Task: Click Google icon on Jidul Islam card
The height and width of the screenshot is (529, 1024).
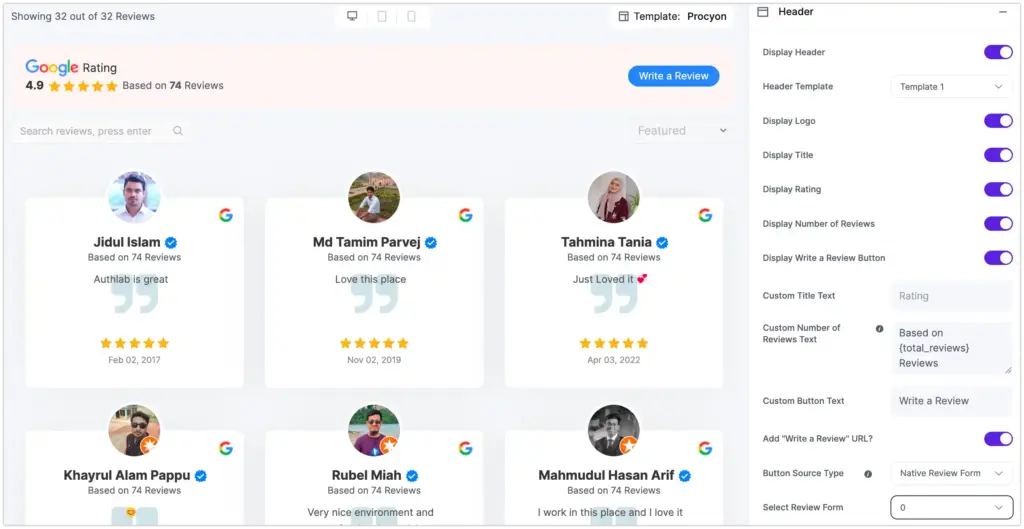Action: 225,215
